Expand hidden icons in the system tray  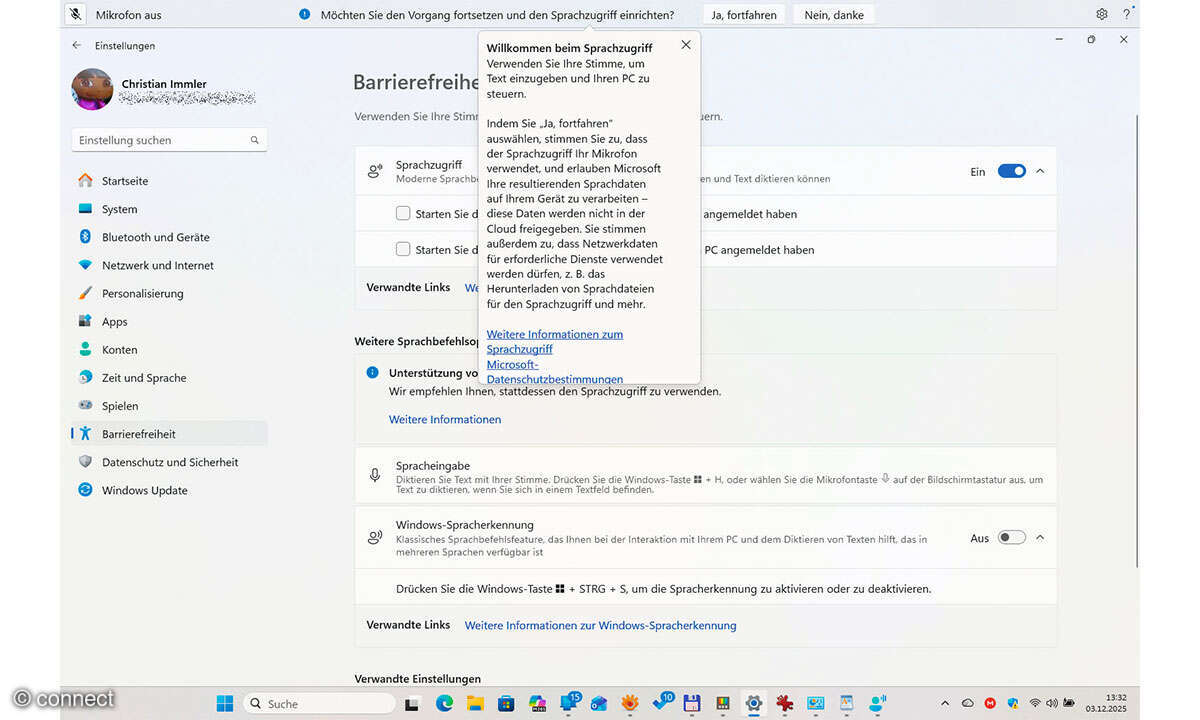tap(944, 703)
